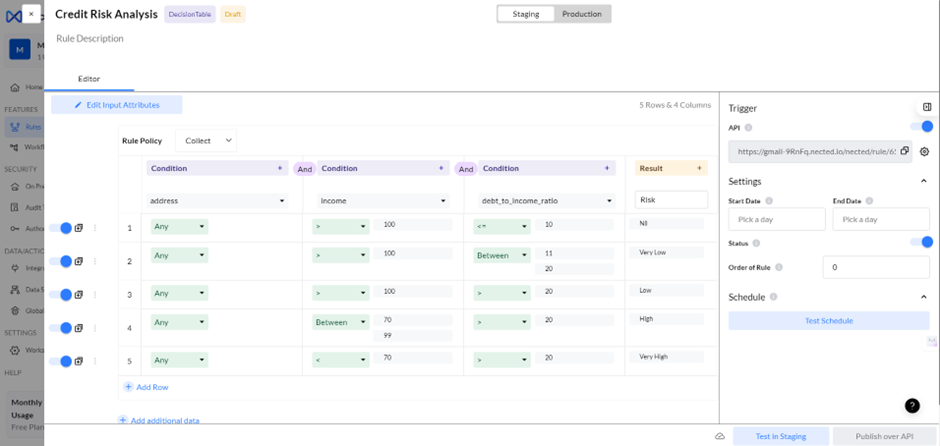Pick a Start Date
This screenshot has height=446, width=940.
(x=777, y=219)
